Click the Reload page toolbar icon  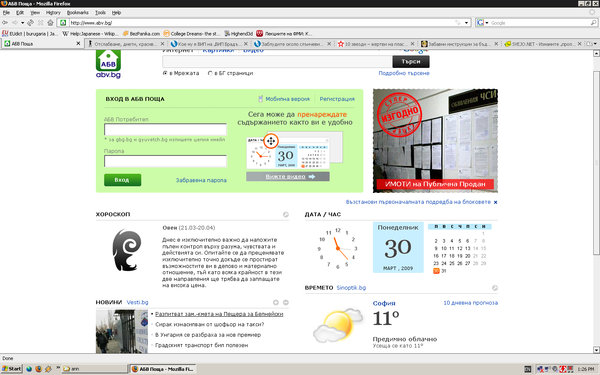(31, 23)
